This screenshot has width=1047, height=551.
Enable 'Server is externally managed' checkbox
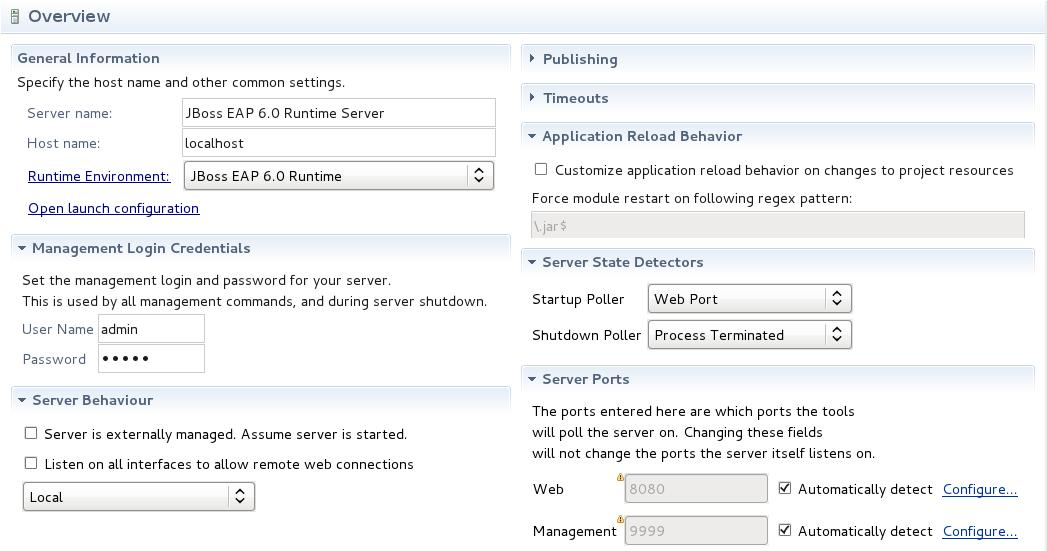pos(31,434)
